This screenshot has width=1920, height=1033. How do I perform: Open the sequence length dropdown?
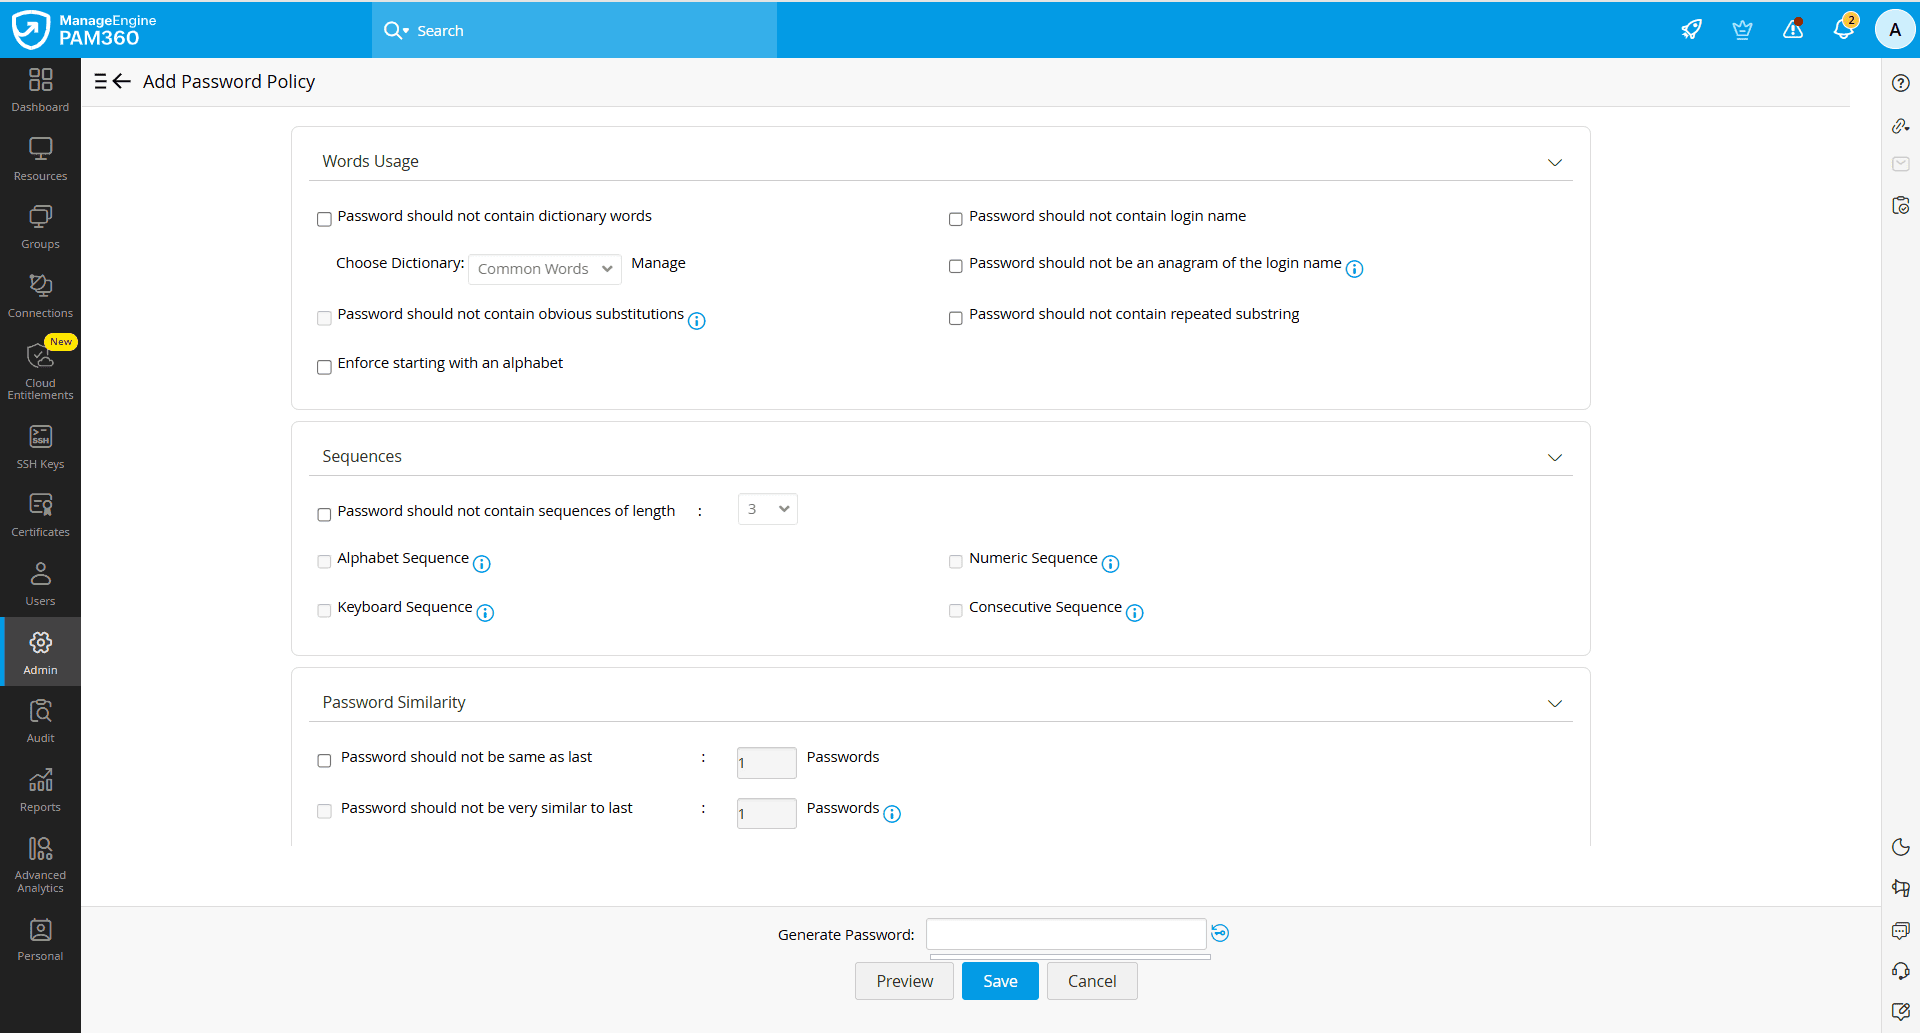coord(766,509)
